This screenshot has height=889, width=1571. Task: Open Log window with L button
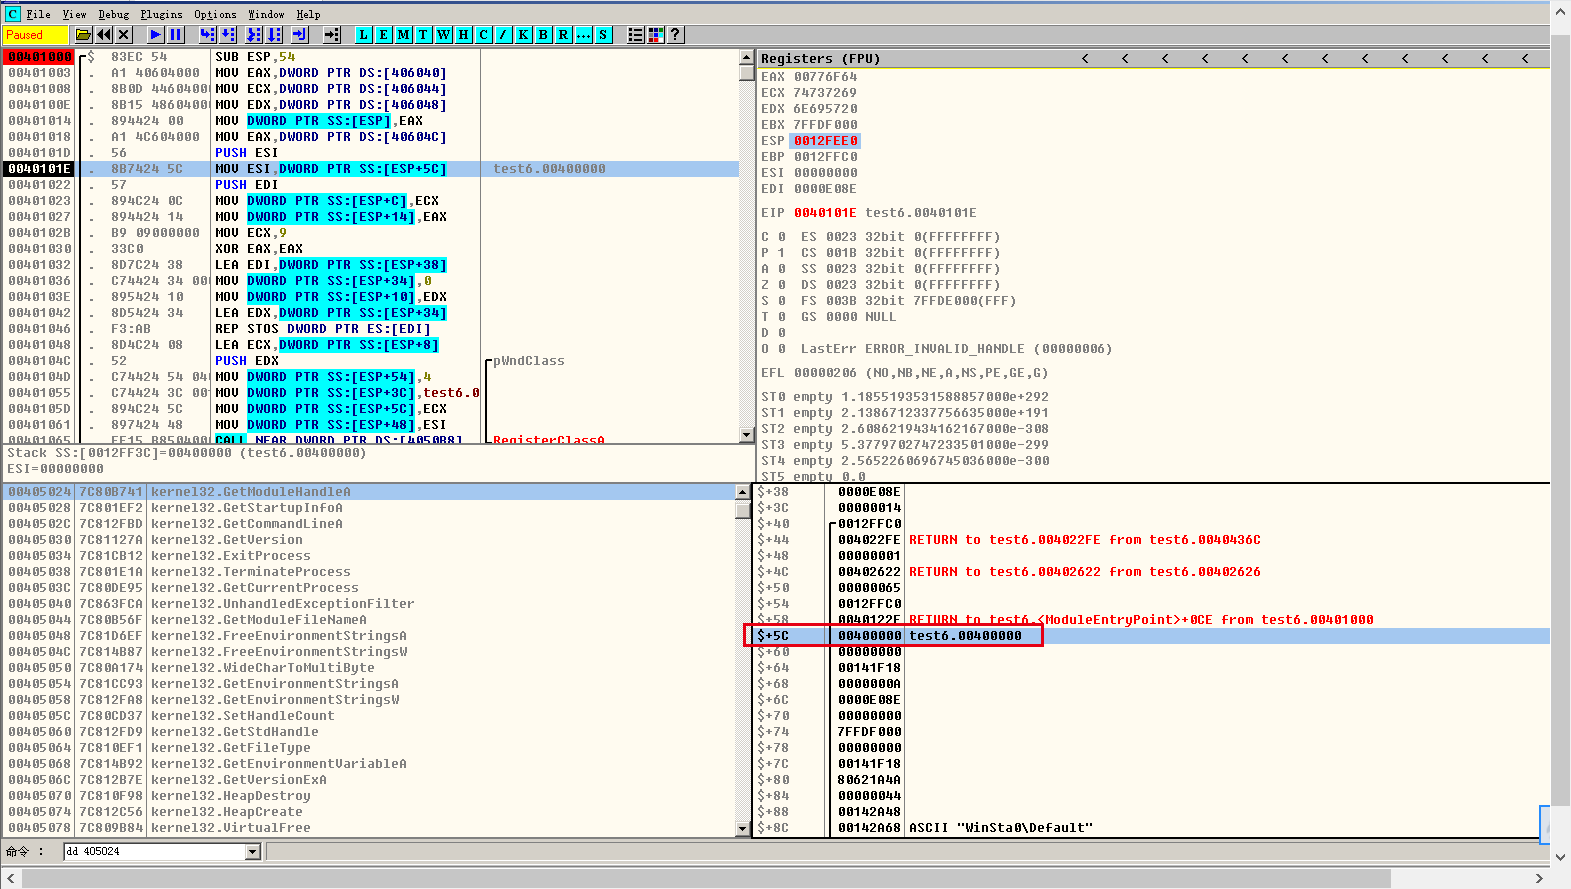click(x=364, y=35)
